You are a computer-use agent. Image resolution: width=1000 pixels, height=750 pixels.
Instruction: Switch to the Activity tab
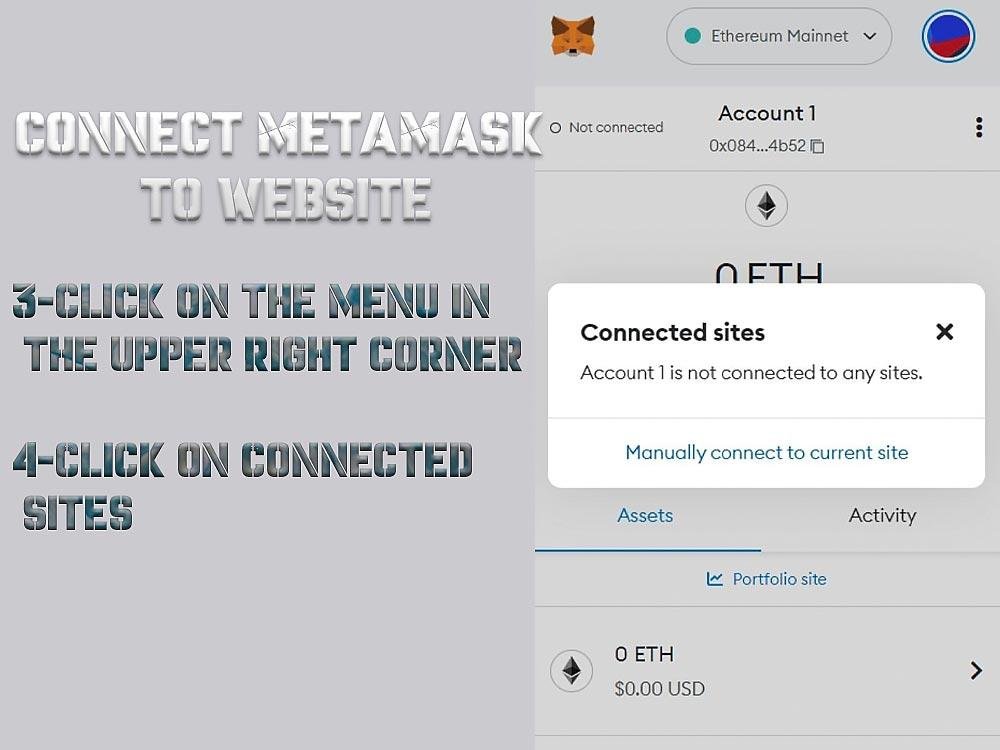(x=882, y=515)
